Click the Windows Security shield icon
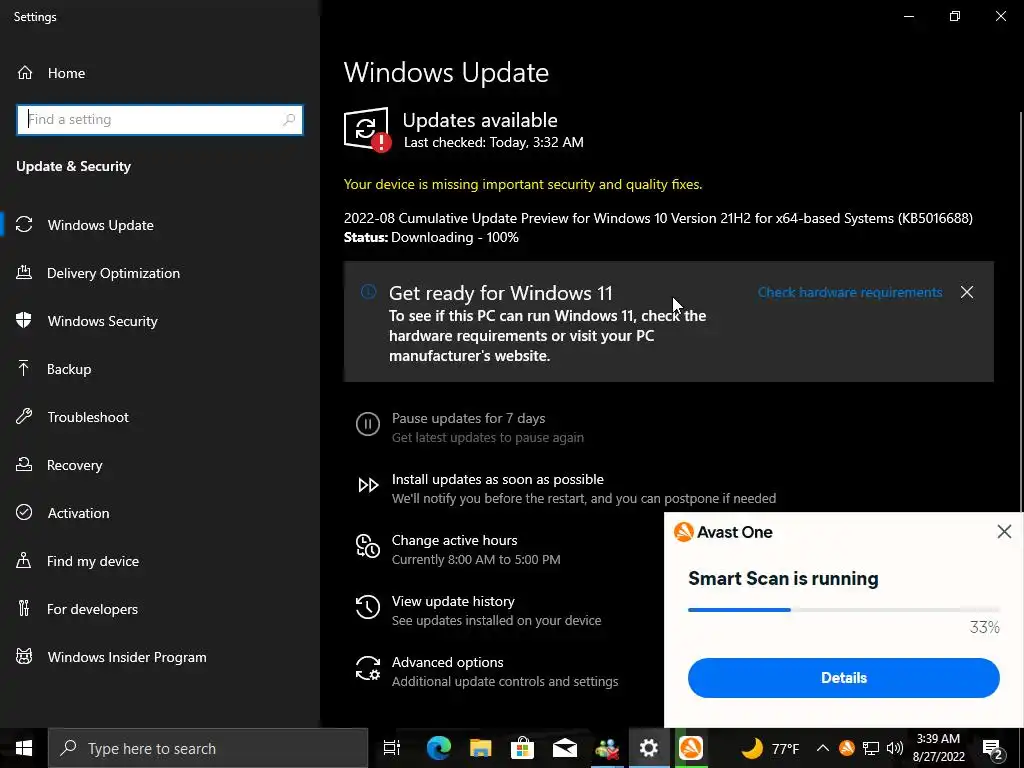 [24, 321]
